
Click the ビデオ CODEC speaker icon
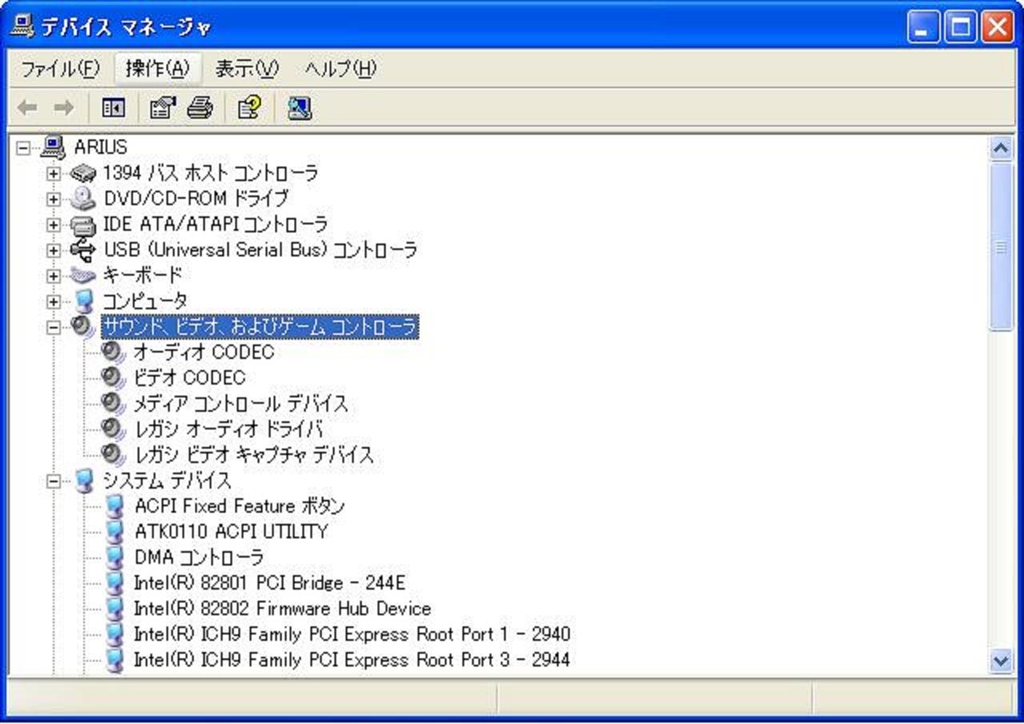click(114, 378)
